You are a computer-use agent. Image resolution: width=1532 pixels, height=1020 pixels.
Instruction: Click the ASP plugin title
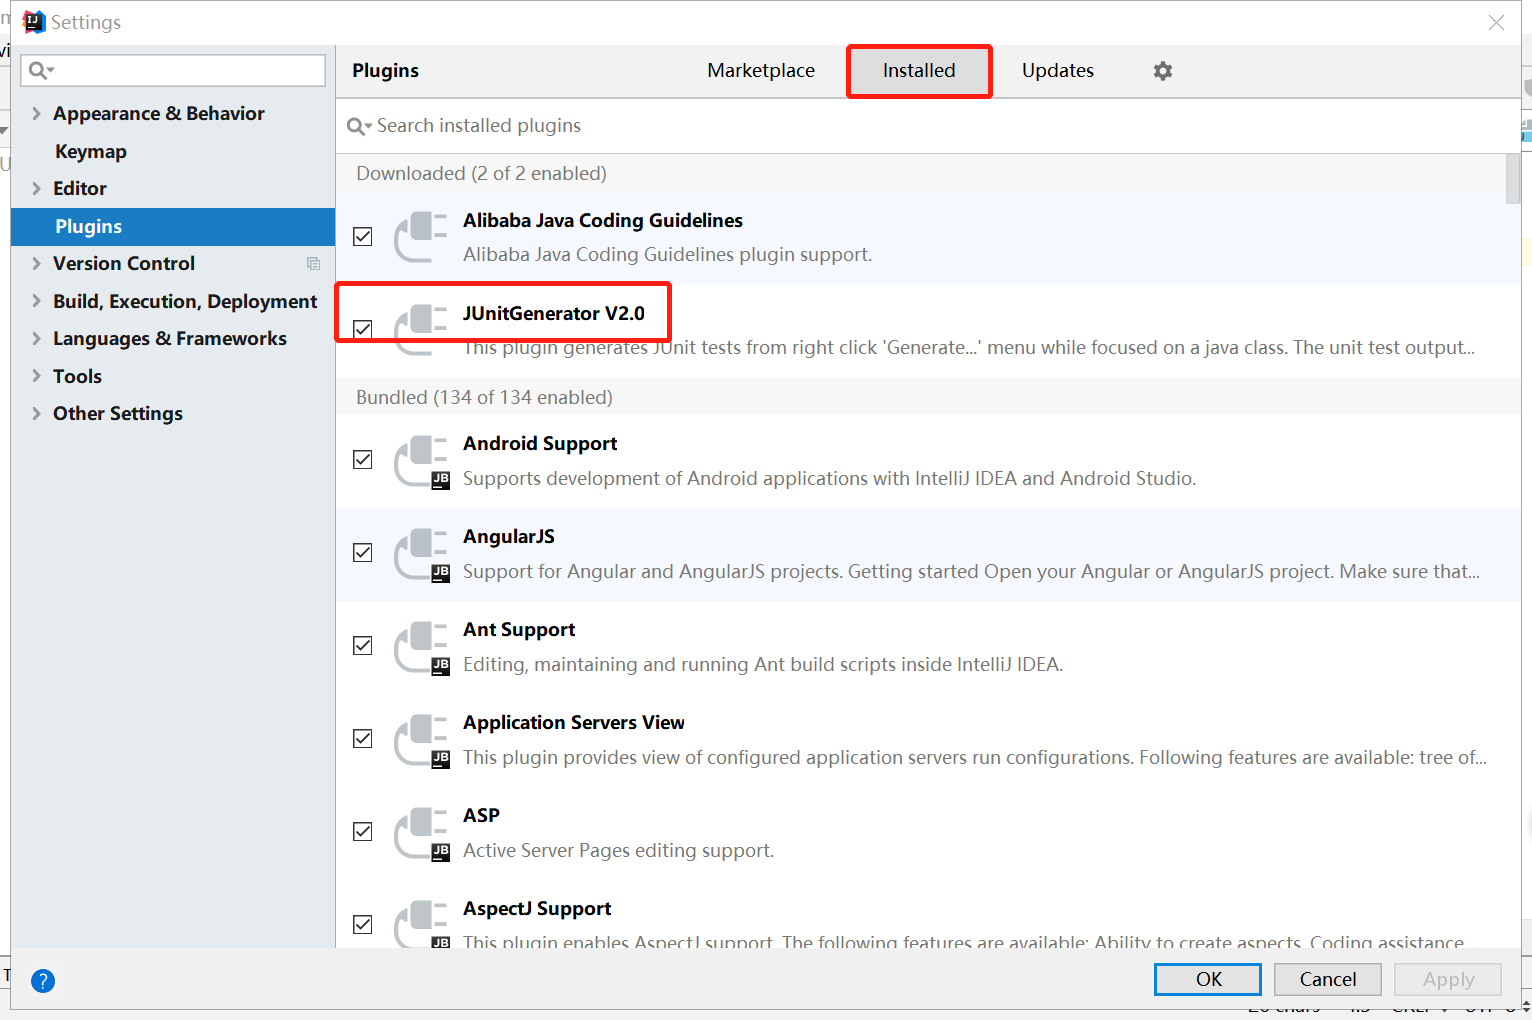[x=481, y=816]
